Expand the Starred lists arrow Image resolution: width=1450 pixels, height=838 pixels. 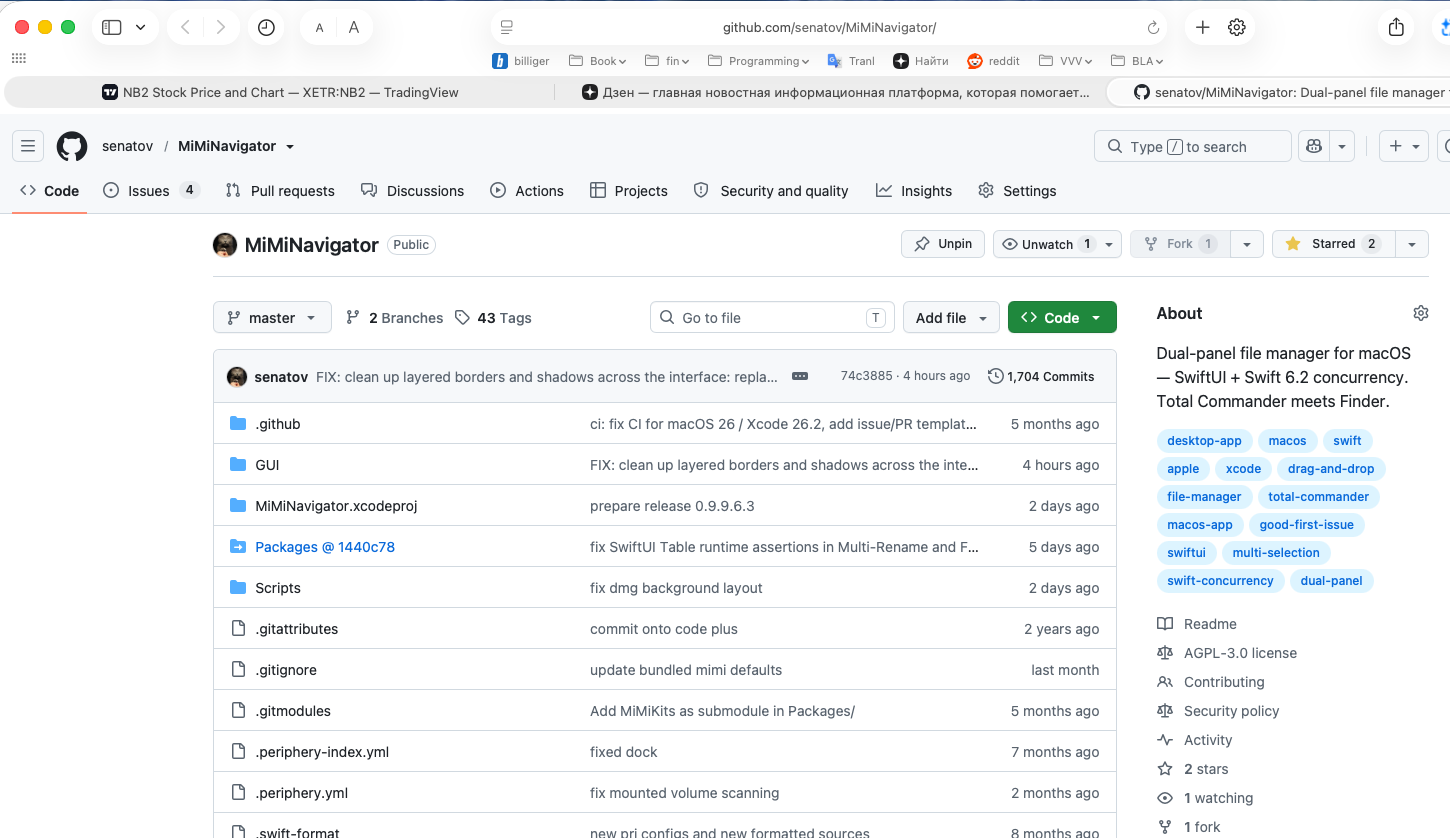(1411, 244)
